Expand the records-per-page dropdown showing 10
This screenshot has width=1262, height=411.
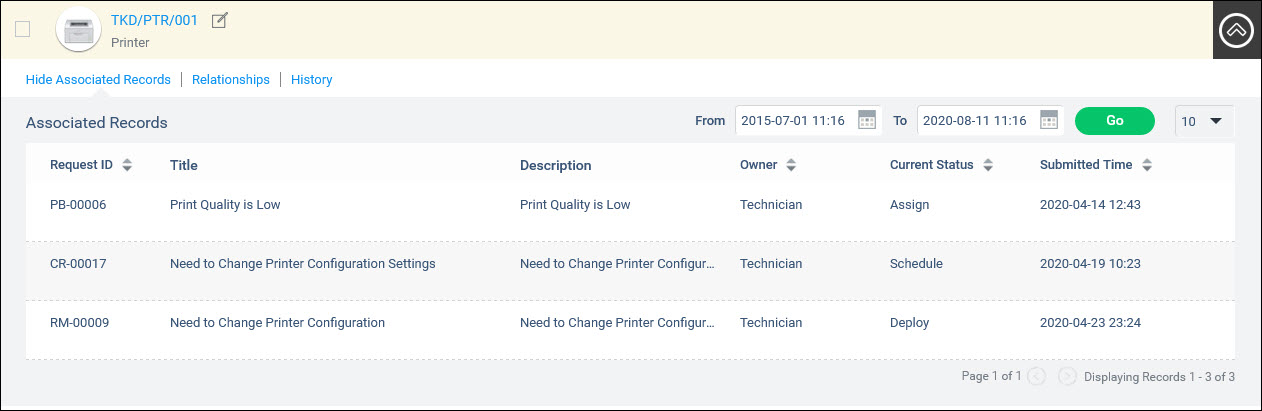[1204, 121]
